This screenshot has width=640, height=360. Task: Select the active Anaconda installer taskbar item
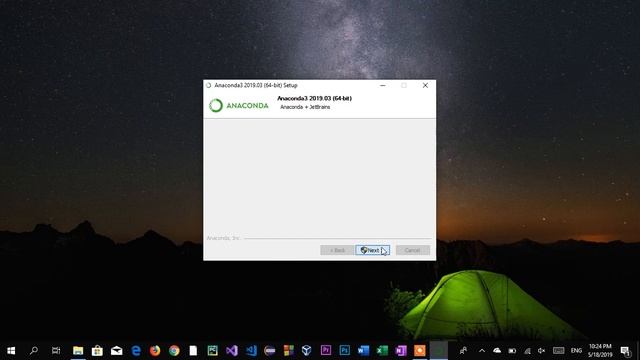click(x=439, y=350)
